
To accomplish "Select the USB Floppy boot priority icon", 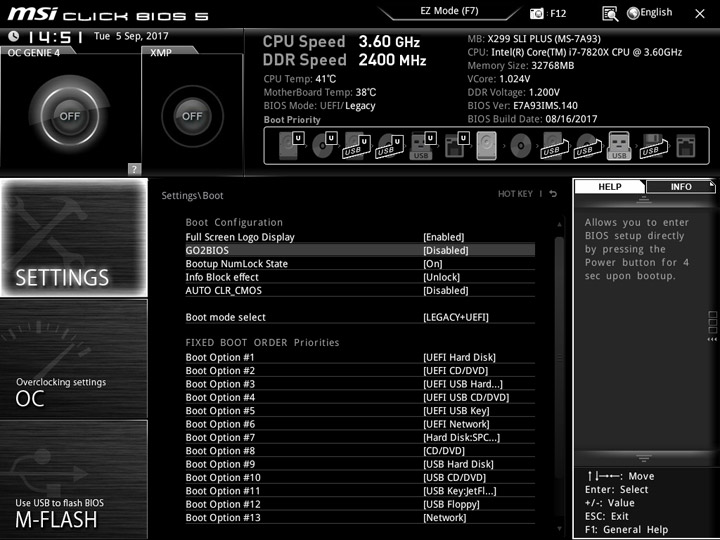I will [654, 146].
